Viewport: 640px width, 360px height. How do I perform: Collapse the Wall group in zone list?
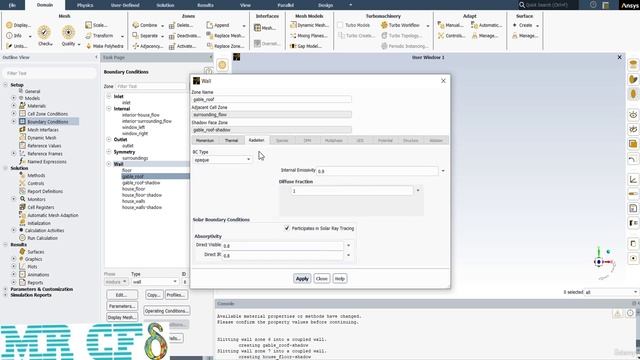tap(109, 164)
